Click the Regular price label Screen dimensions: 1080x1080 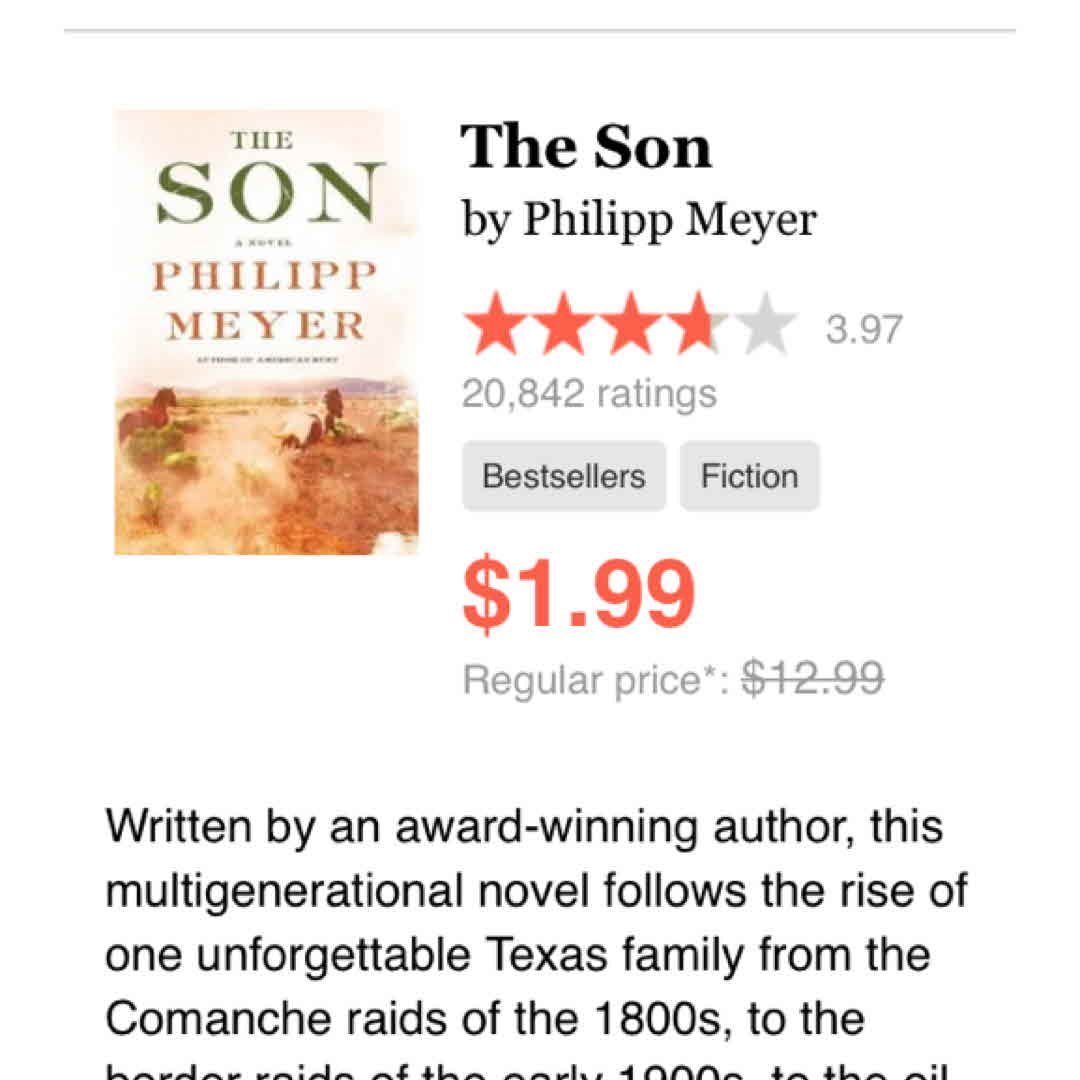[x=595, y=681]
